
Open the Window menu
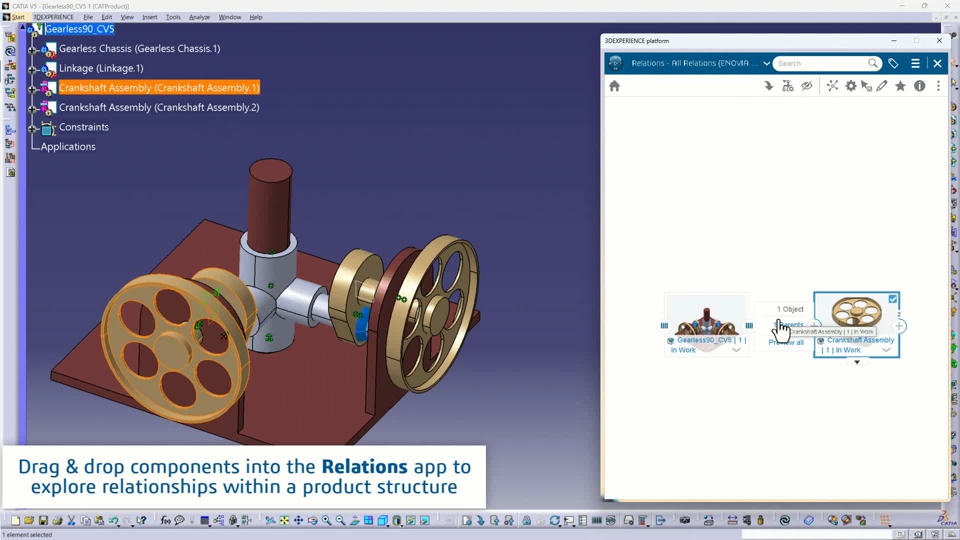pos(230,17)
